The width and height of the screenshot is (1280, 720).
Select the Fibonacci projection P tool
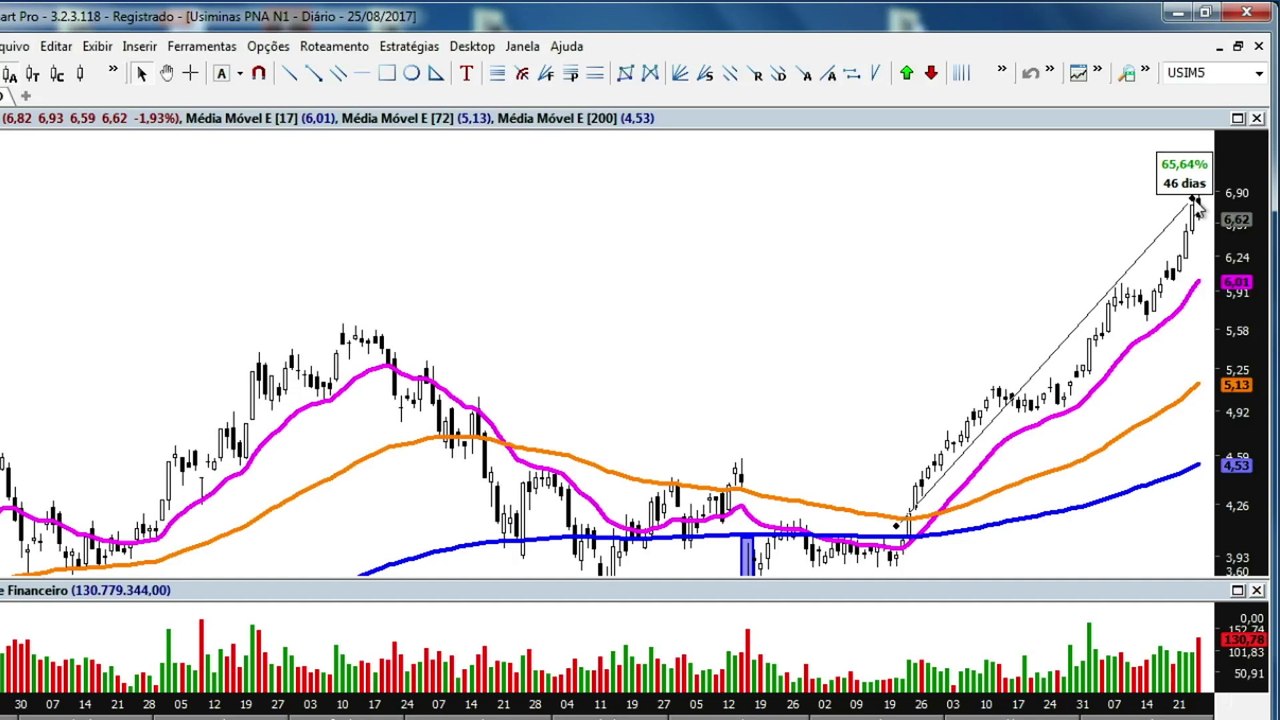(570, 73)
